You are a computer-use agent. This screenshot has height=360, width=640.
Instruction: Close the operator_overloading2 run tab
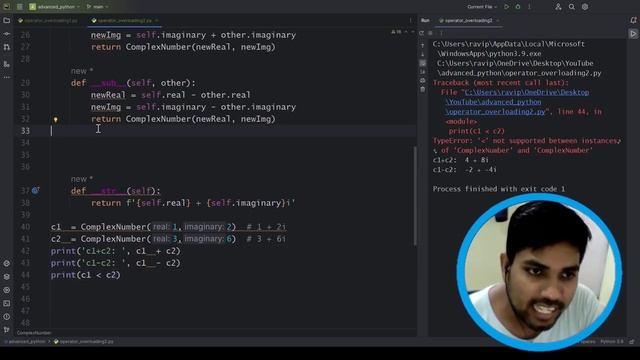[498, 20]
